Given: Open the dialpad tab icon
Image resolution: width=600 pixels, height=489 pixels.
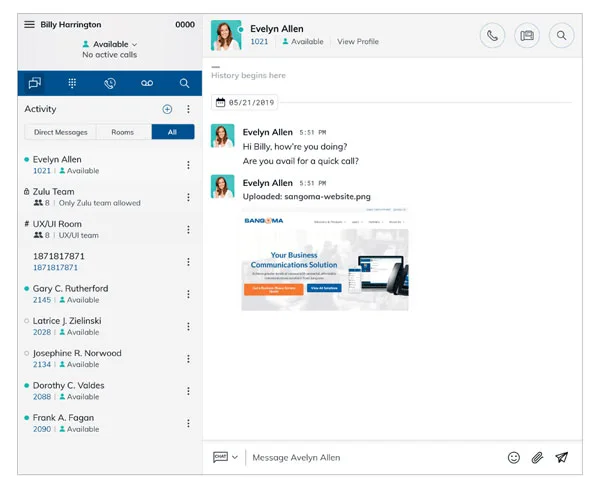Looking at the screenshot, I should [72, 84].
